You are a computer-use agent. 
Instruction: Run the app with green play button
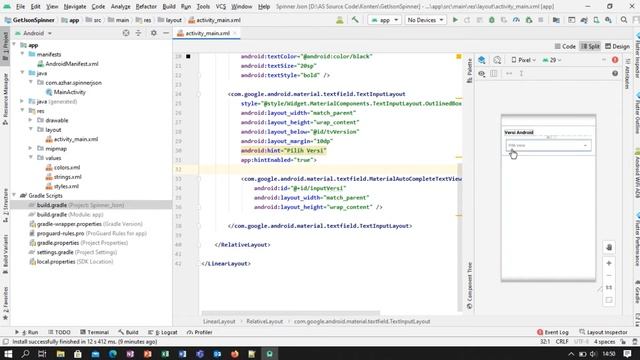[x=455, y=20]
